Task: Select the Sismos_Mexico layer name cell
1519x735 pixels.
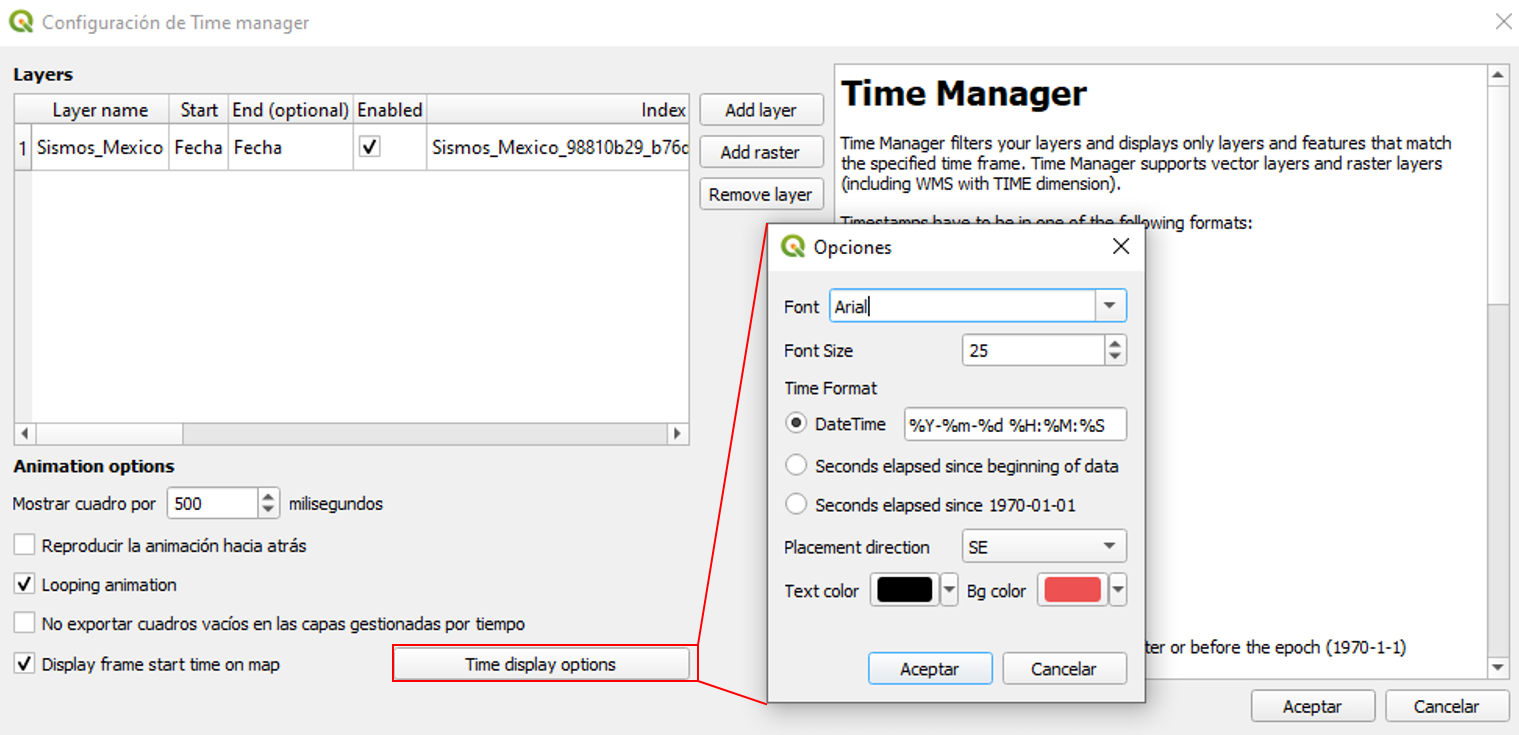Action: pos(100,148)
